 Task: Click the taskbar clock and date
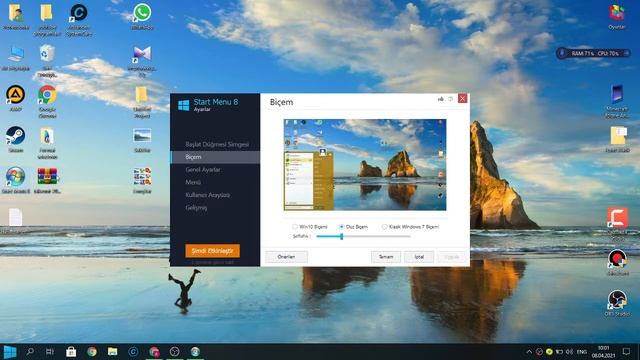pyautogui.click(x=603, y=351)
